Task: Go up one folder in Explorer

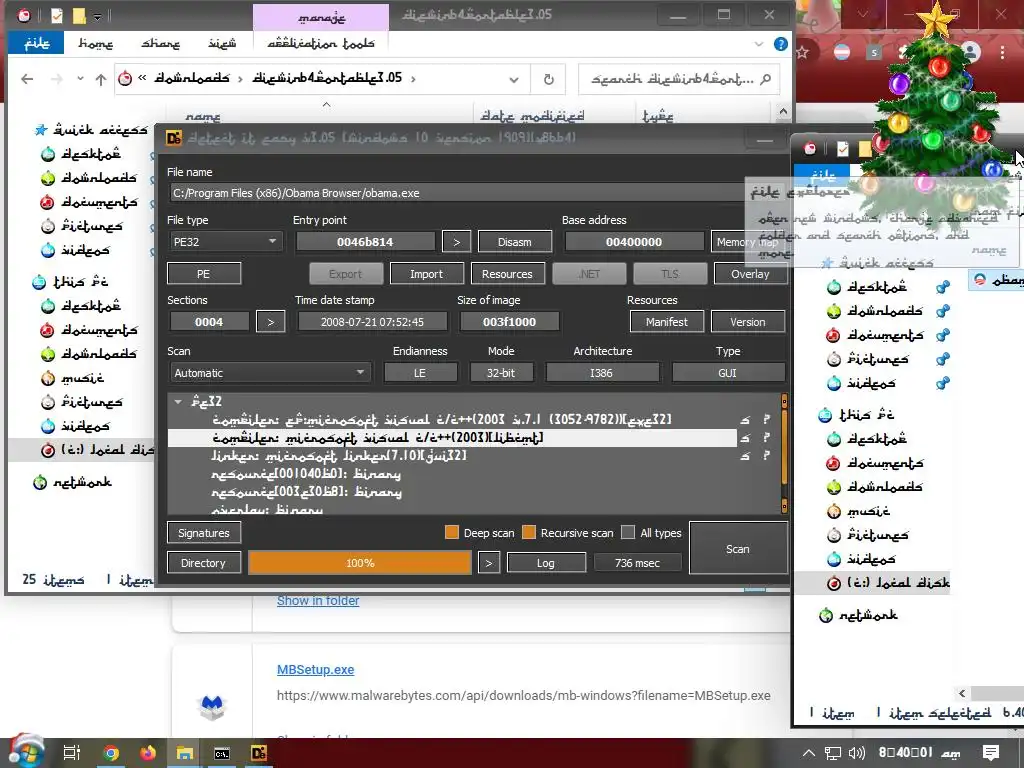Action: click(x=101, y=79)
